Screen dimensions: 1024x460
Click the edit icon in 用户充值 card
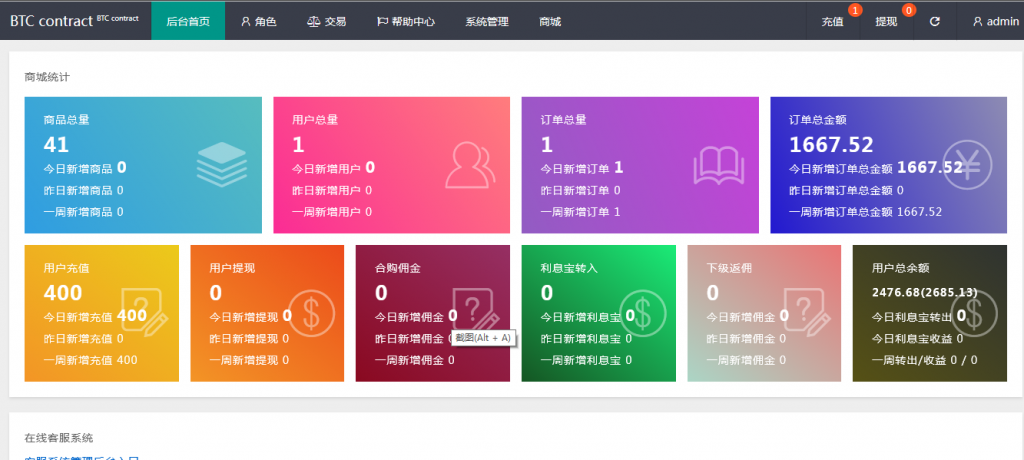141,312
